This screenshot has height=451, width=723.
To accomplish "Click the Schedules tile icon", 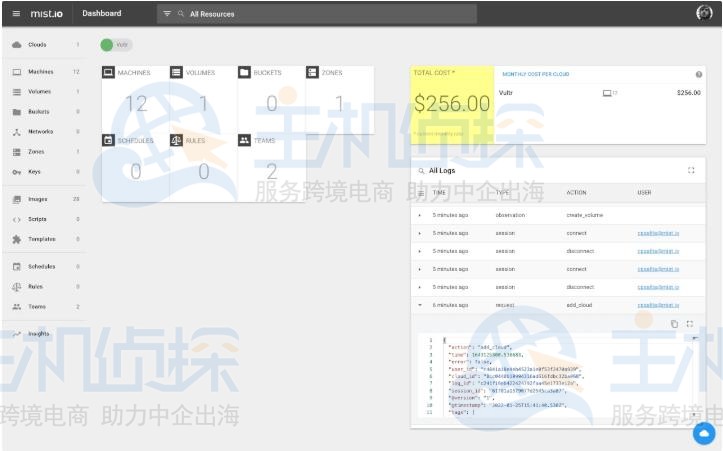I will [x=108, y=140].
